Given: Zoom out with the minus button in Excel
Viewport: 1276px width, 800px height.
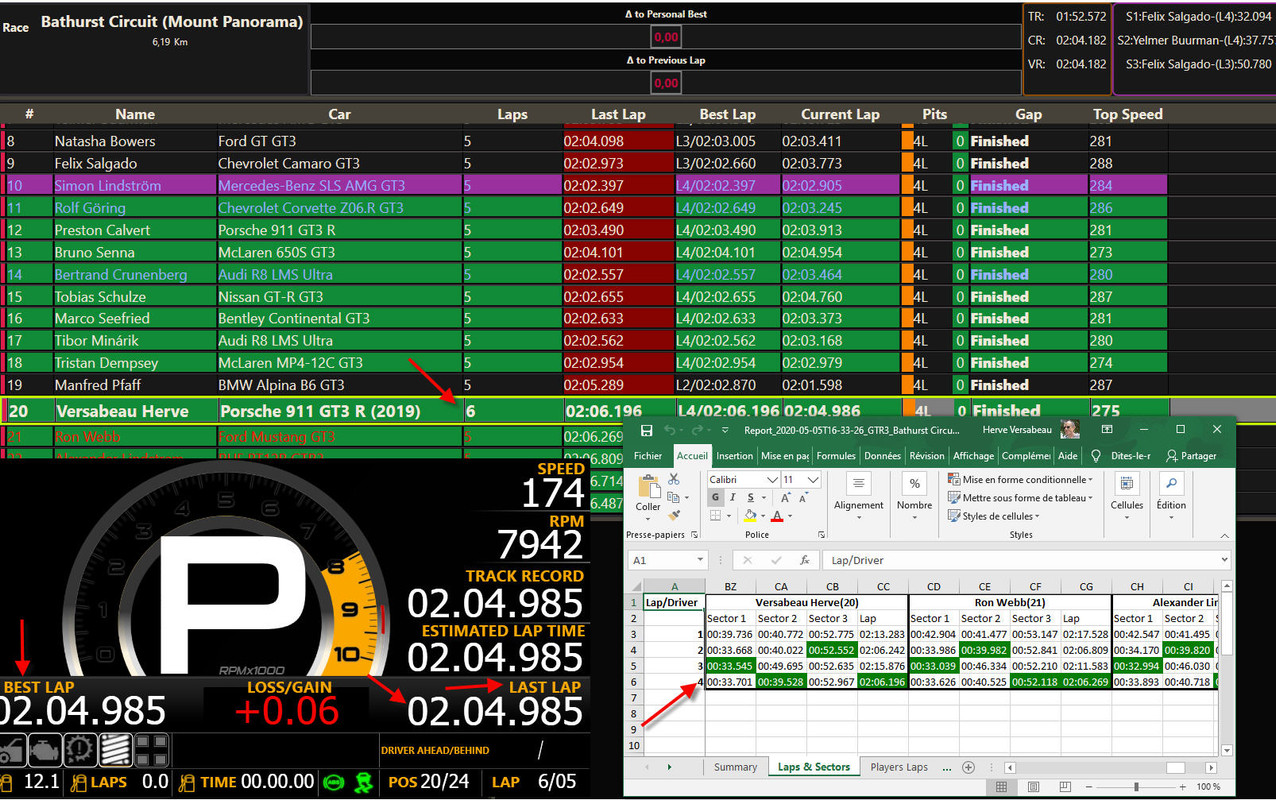Looking at the screenshot, I should pos(1089,787).
